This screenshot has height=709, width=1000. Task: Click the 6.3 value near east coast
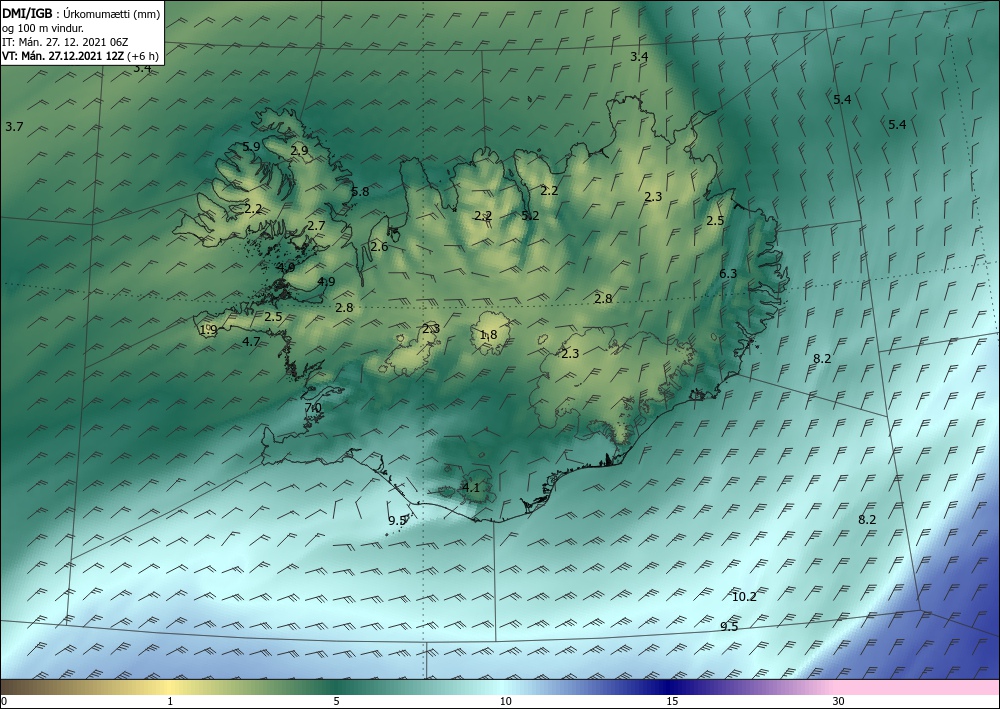pyautogui.click(x=728, y=274)
